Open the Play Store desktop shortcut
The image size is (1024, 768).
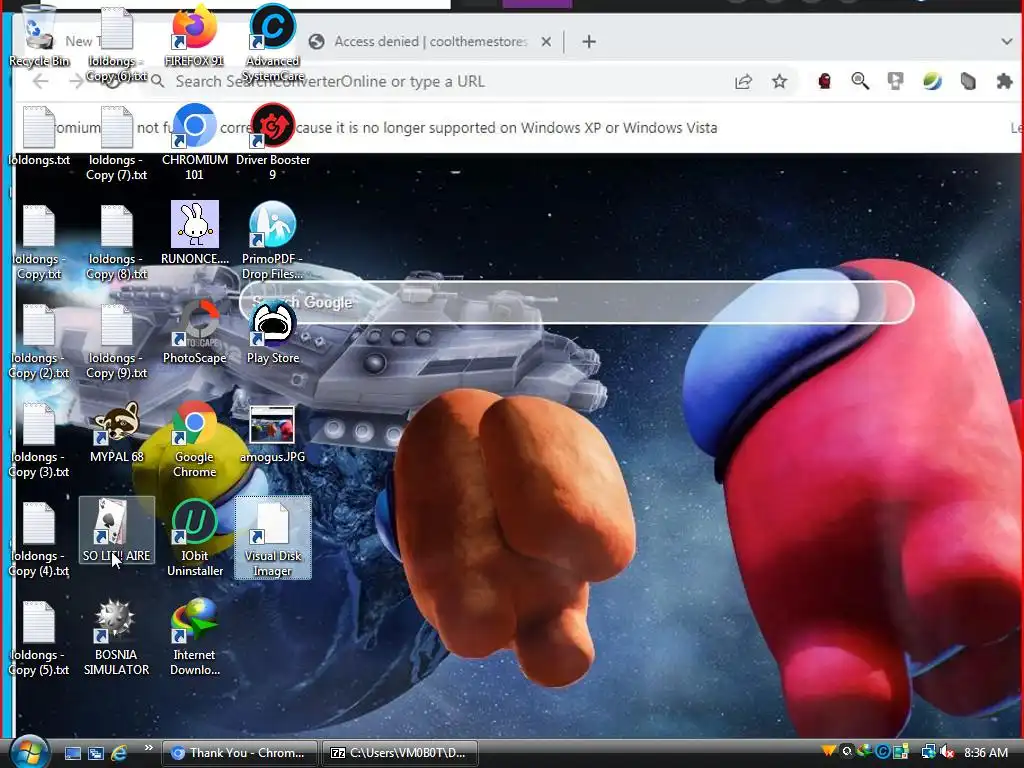[272, 332]
